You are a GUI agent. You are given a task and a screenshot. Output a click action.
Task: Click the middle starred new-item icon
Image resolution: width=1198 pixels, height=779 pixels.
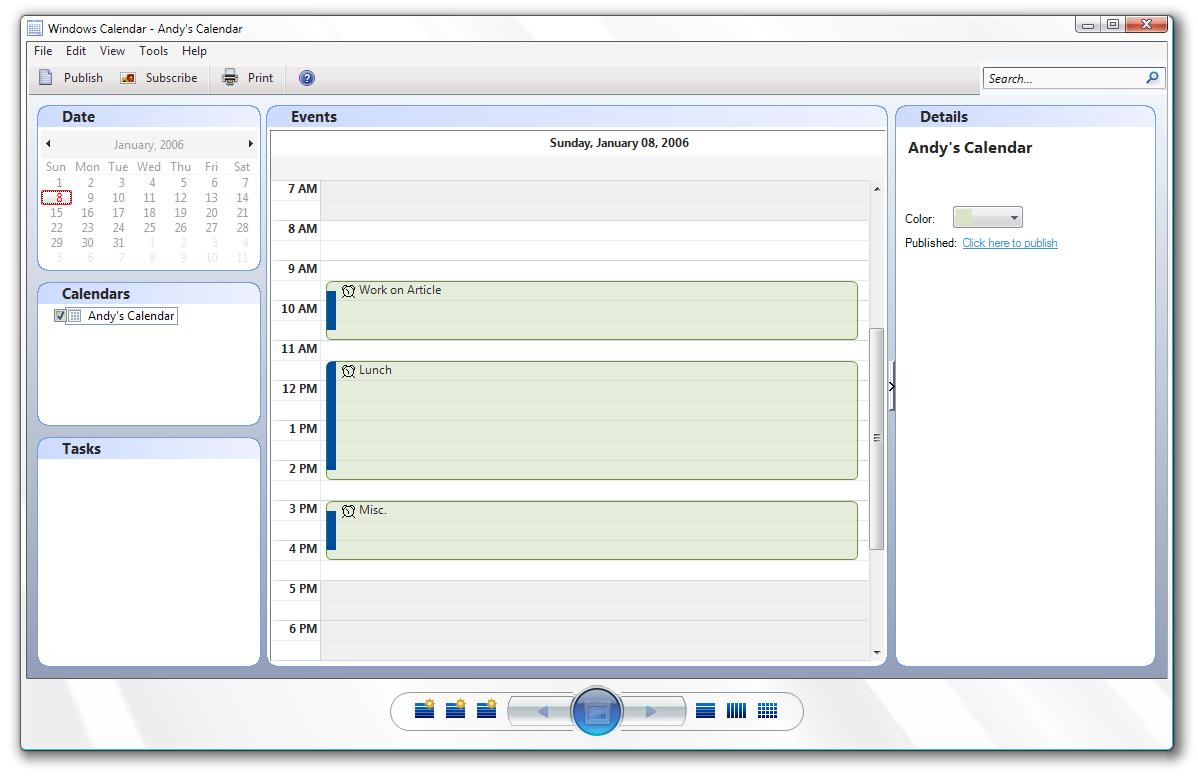click(x=456, y=710)
